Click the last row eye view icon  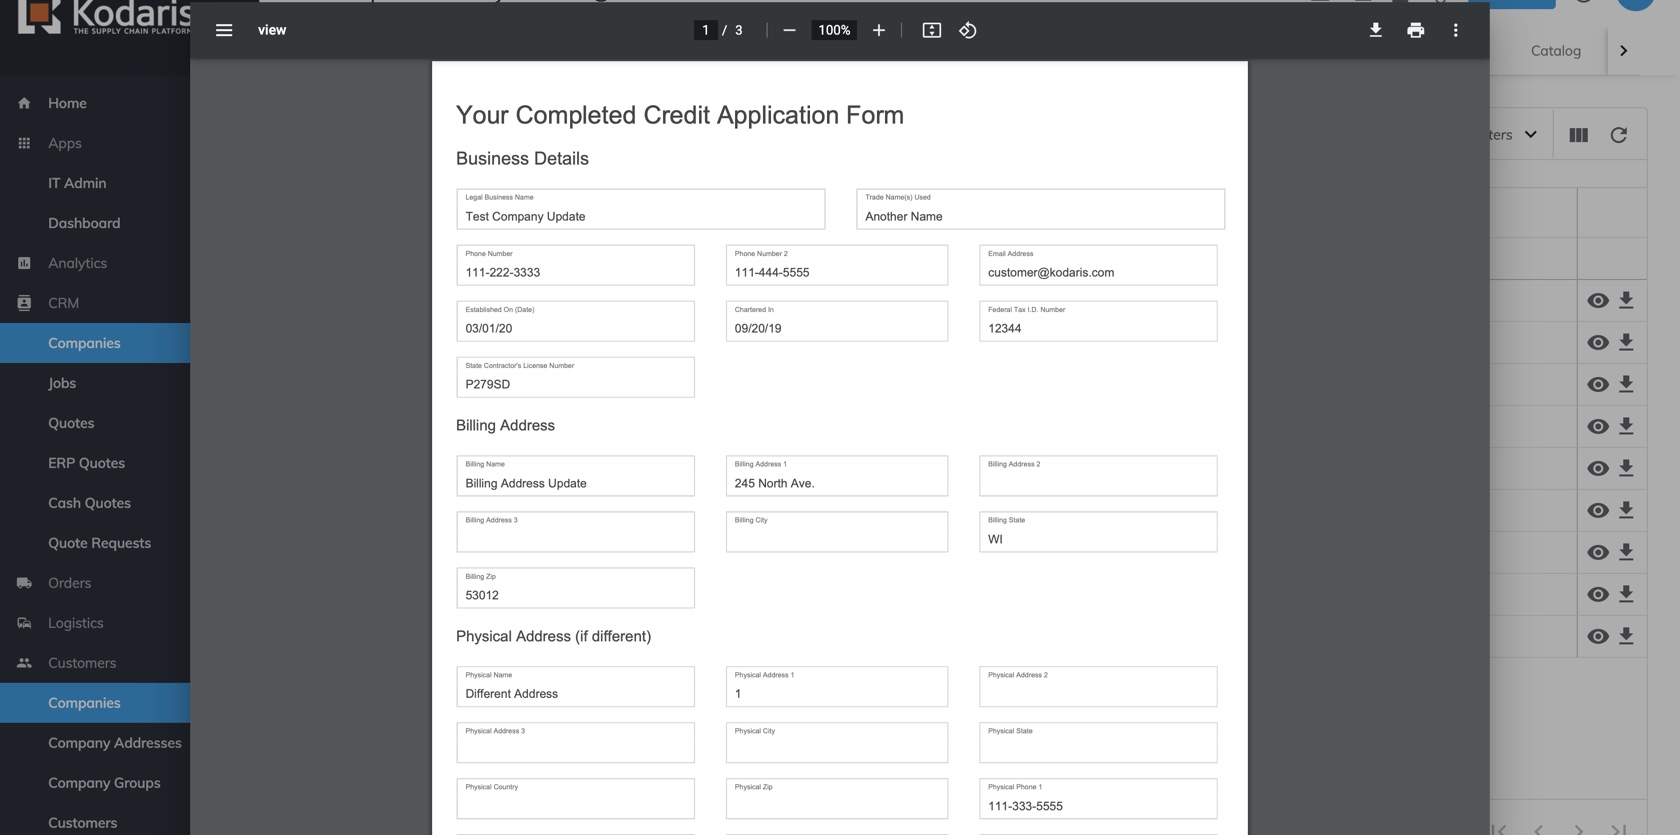[x=1598, y=637]
